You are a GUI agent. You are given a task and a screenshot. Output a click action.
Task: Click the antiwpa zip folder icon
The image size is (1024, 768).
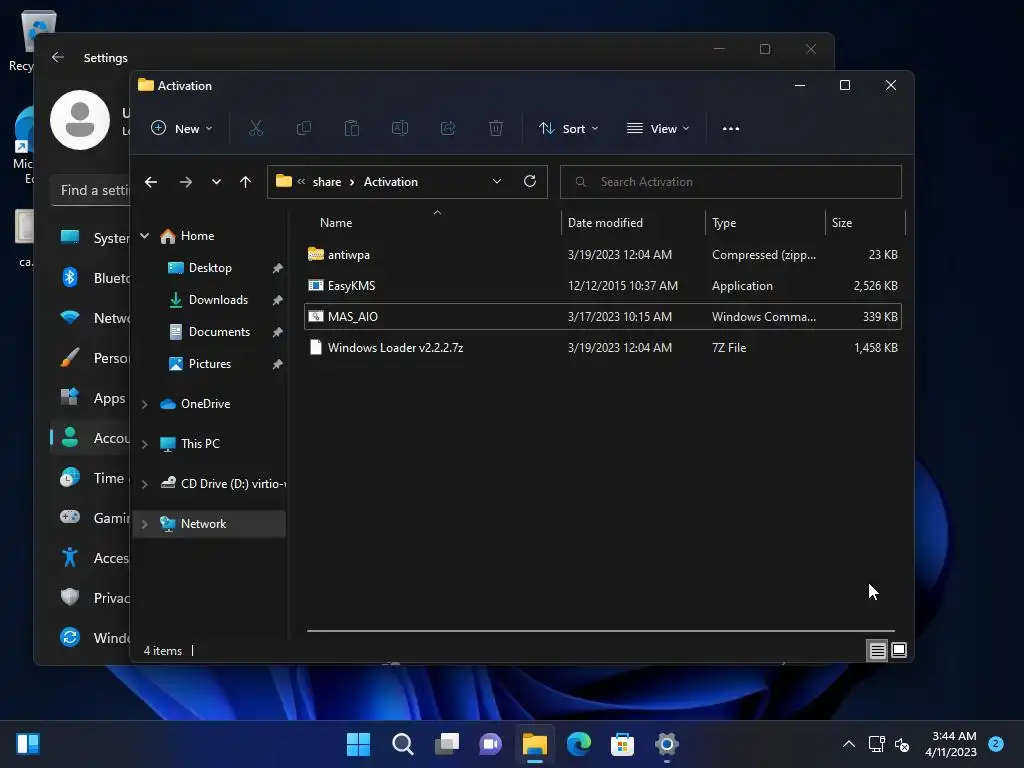click(x=315, y=254)
